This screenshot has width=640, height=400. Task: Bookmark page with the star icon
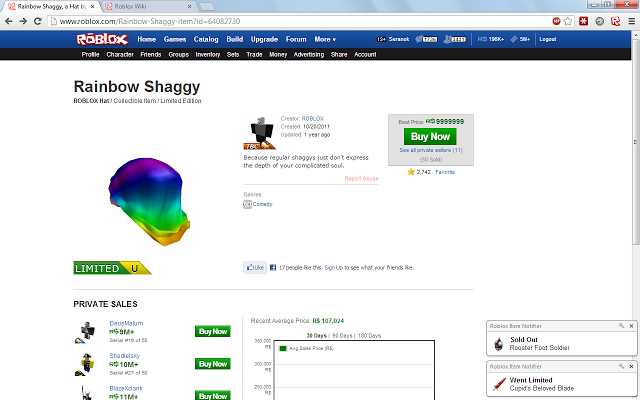tap(568, 21)
